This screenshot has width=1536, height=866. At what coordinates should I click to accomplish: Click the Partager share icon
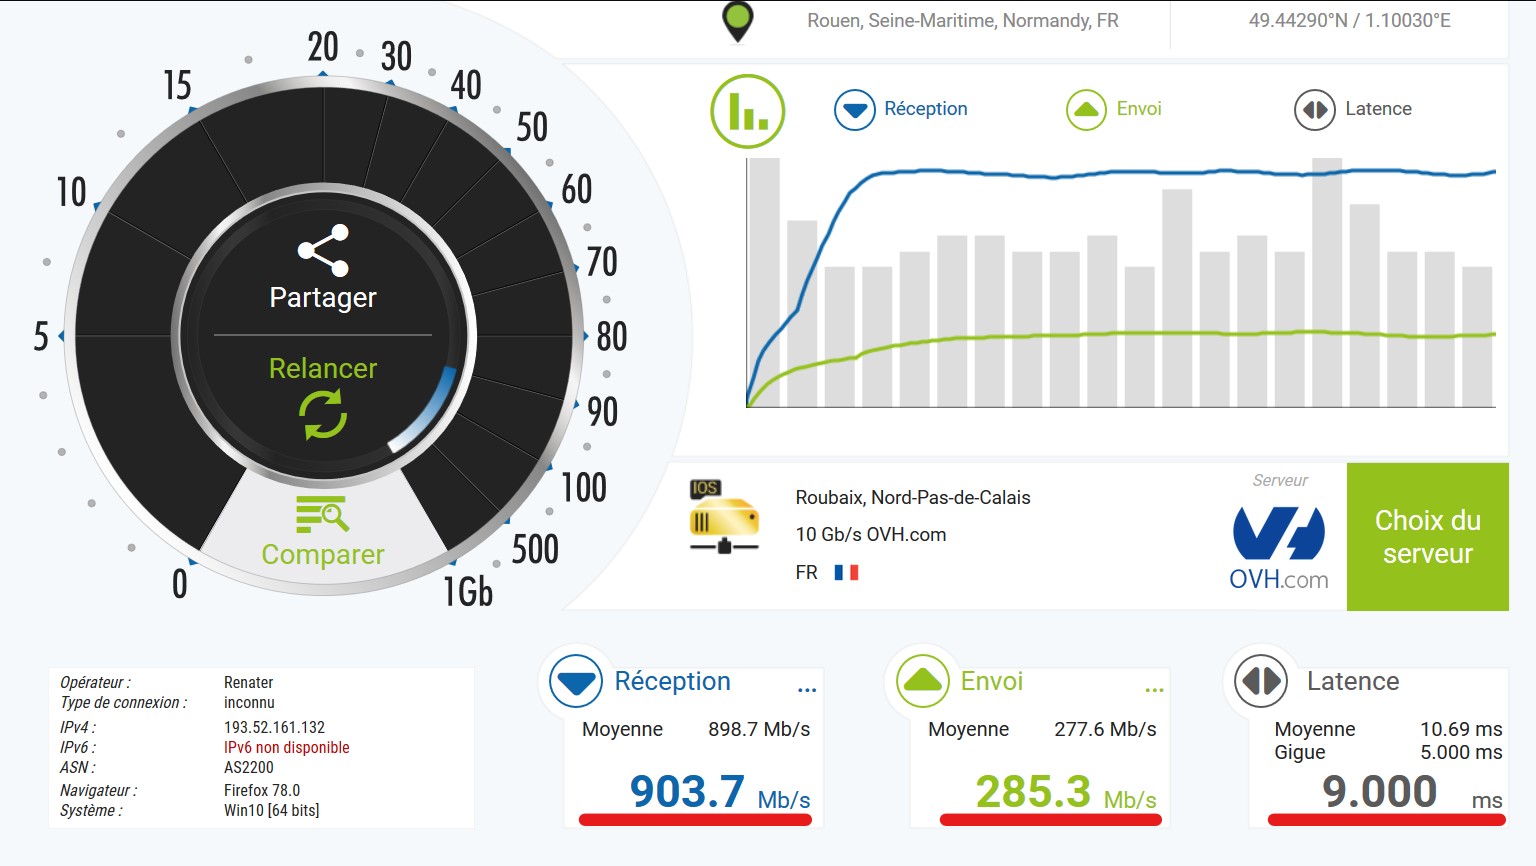(x=323, y=250)
